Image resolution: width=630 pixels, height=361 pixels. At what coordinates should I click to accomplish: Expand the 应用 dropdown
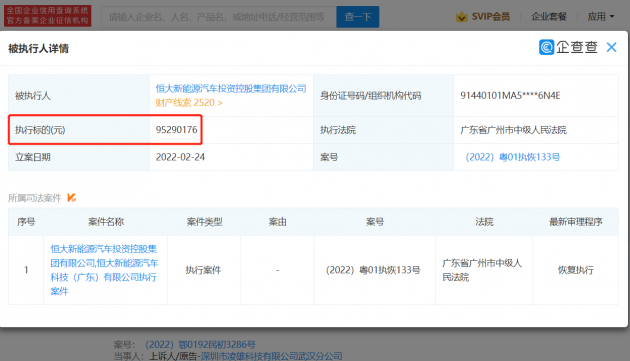601,16
